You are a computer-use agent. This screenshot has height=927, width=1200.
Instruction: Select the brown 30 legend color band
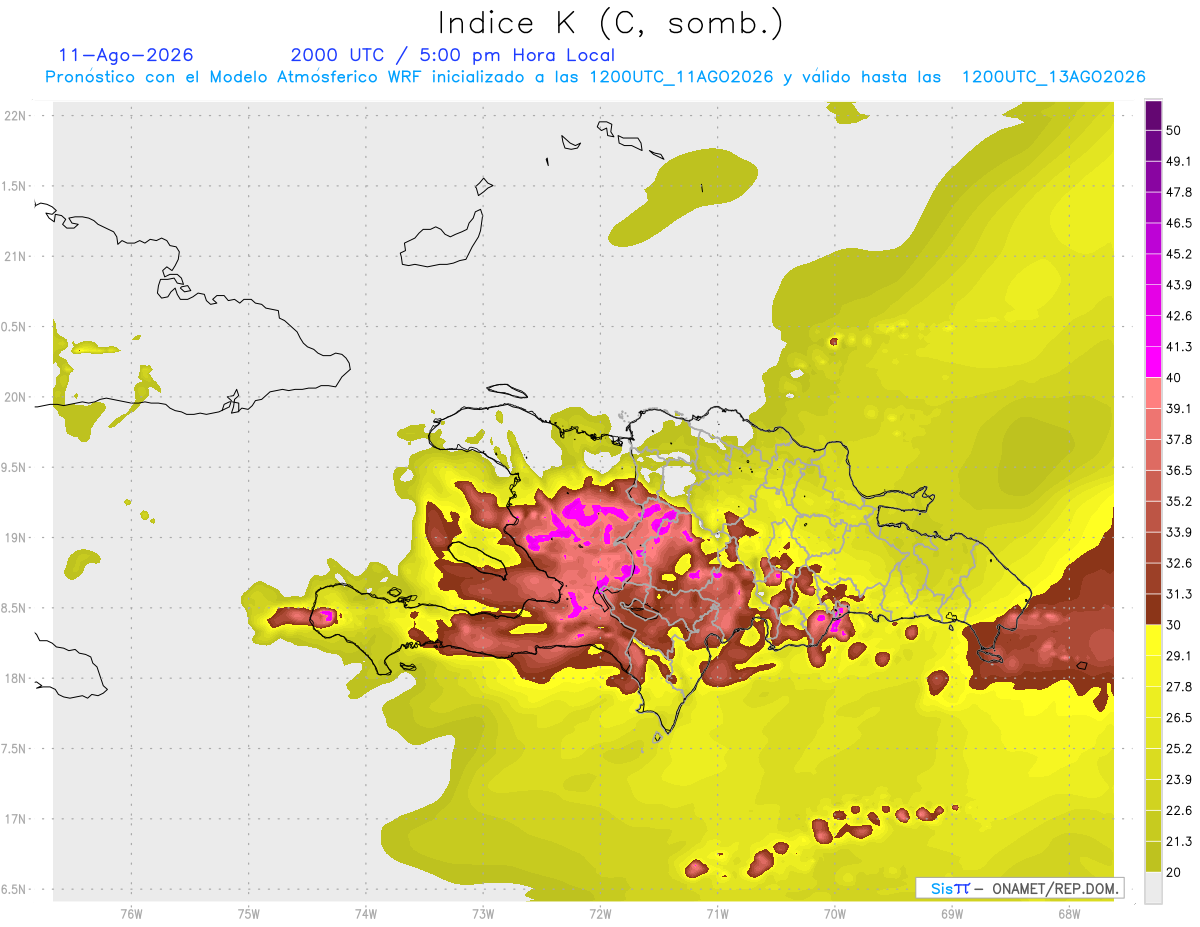coord(1153,609)
